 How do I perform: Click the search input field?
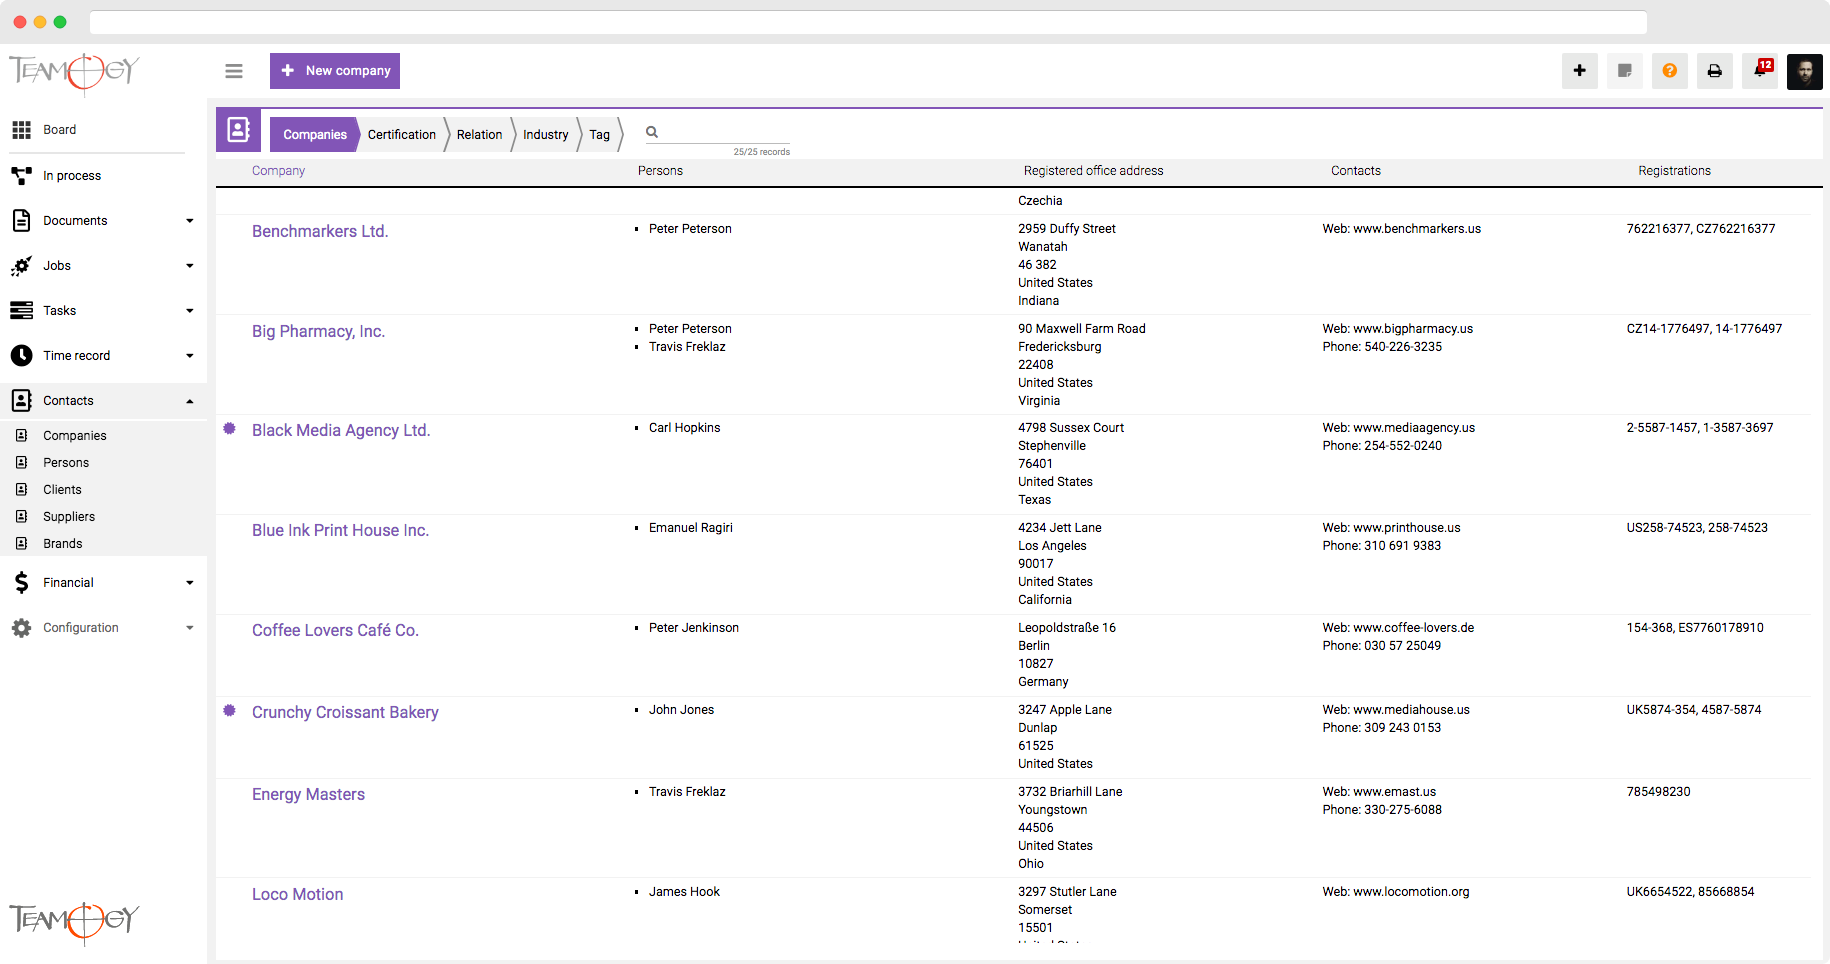coord(725,133)
